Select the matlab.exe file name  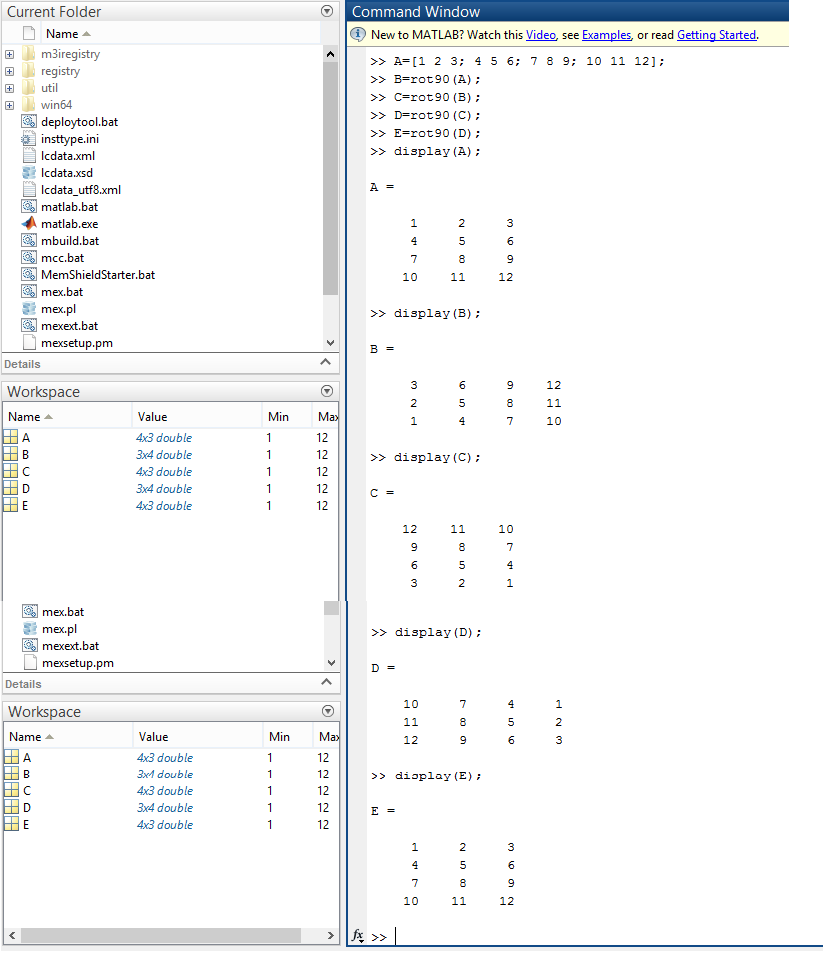pyautogui.click(x=69, y=224)
